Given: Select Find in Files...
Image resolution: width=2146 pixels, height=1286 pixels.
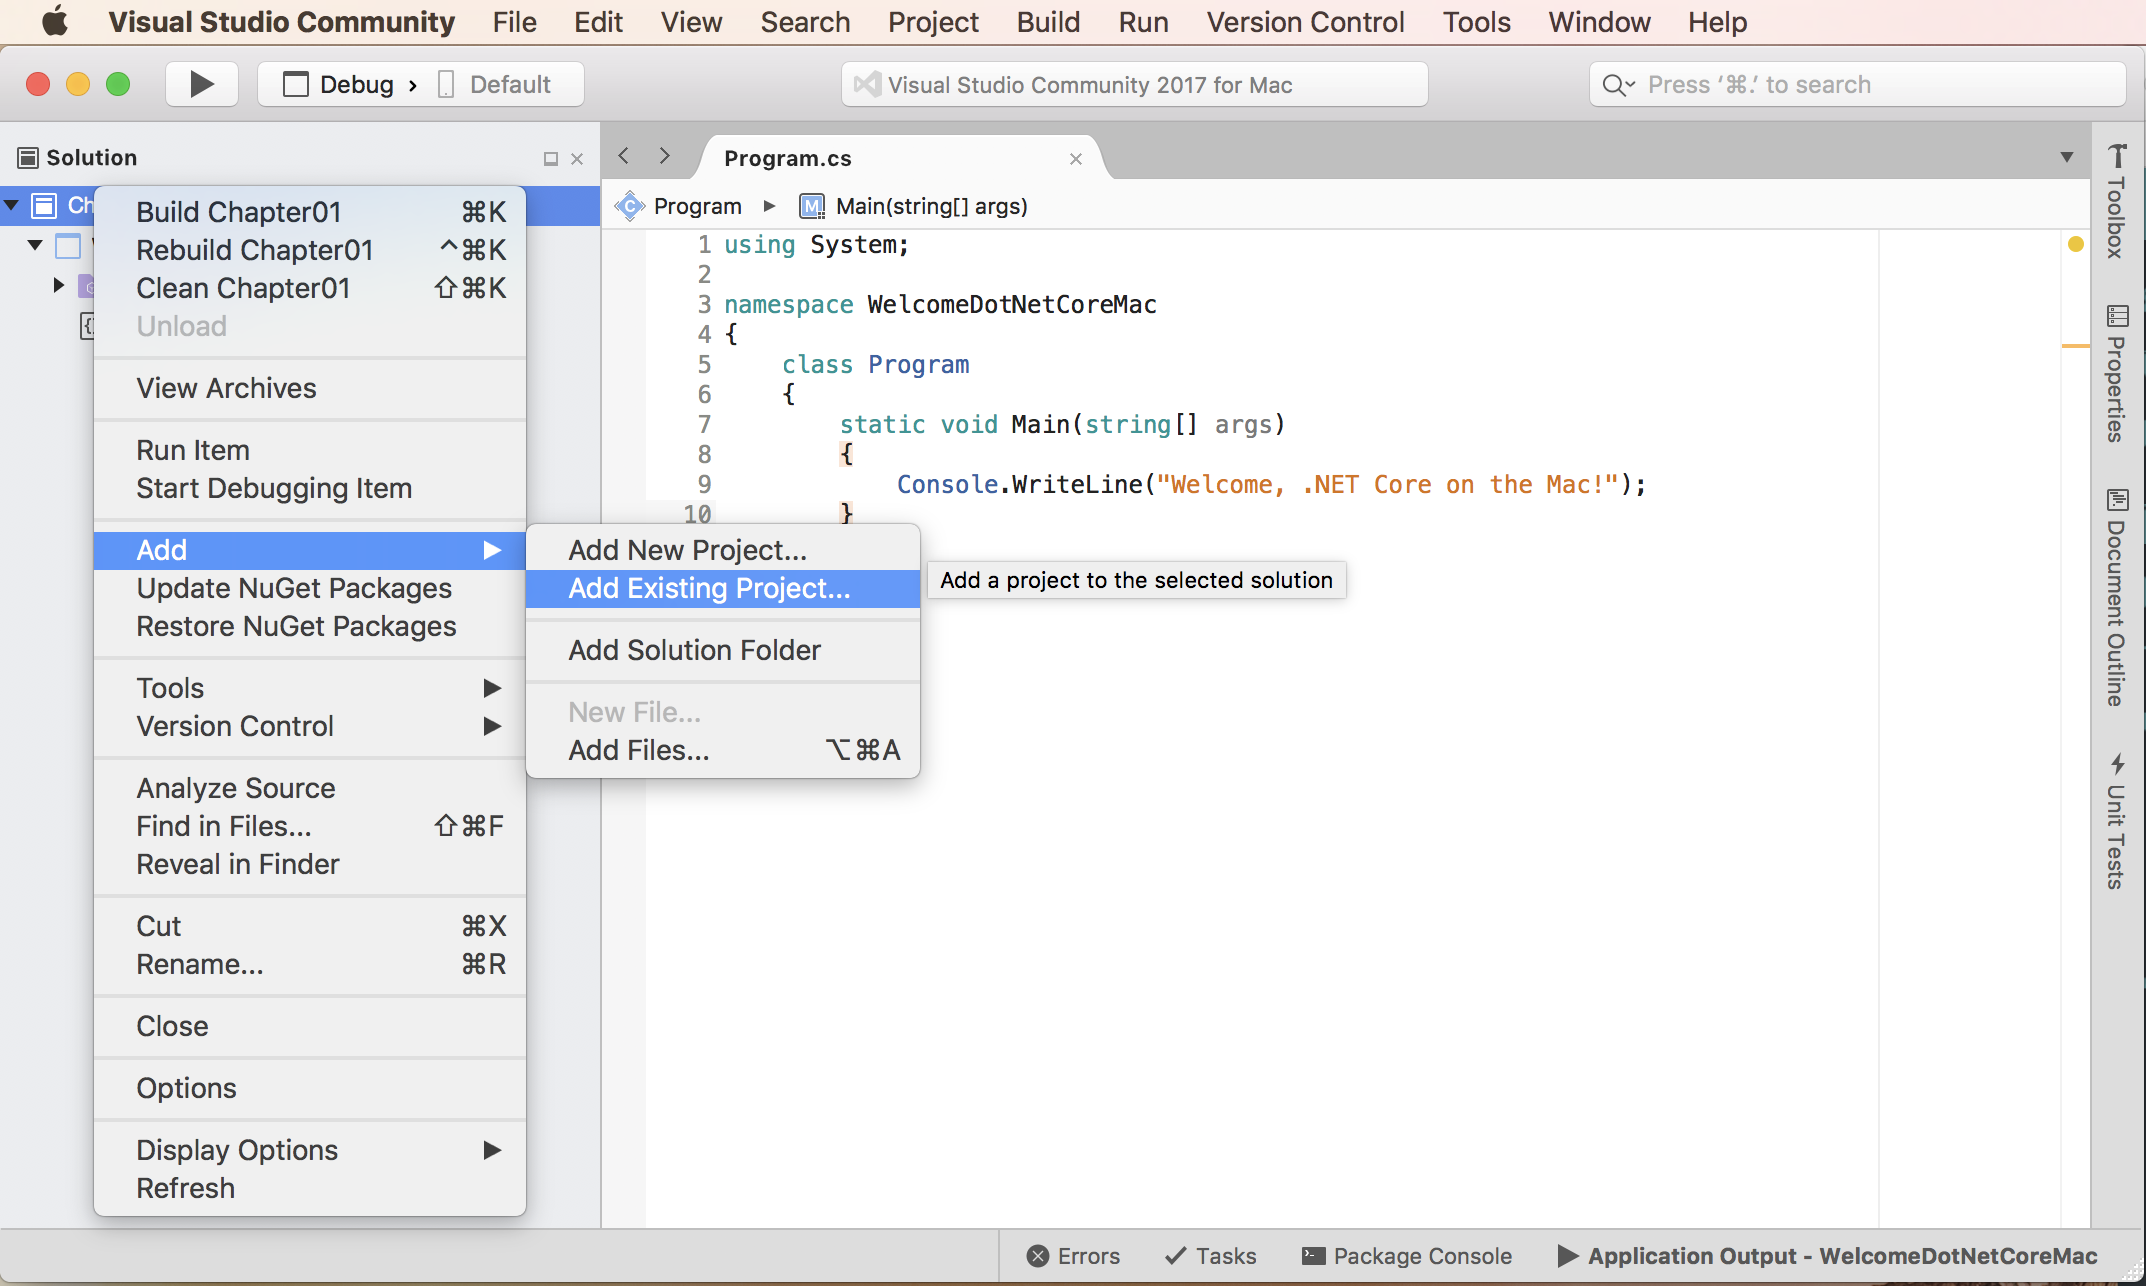Looking at the screenshot, I should 310,826.
